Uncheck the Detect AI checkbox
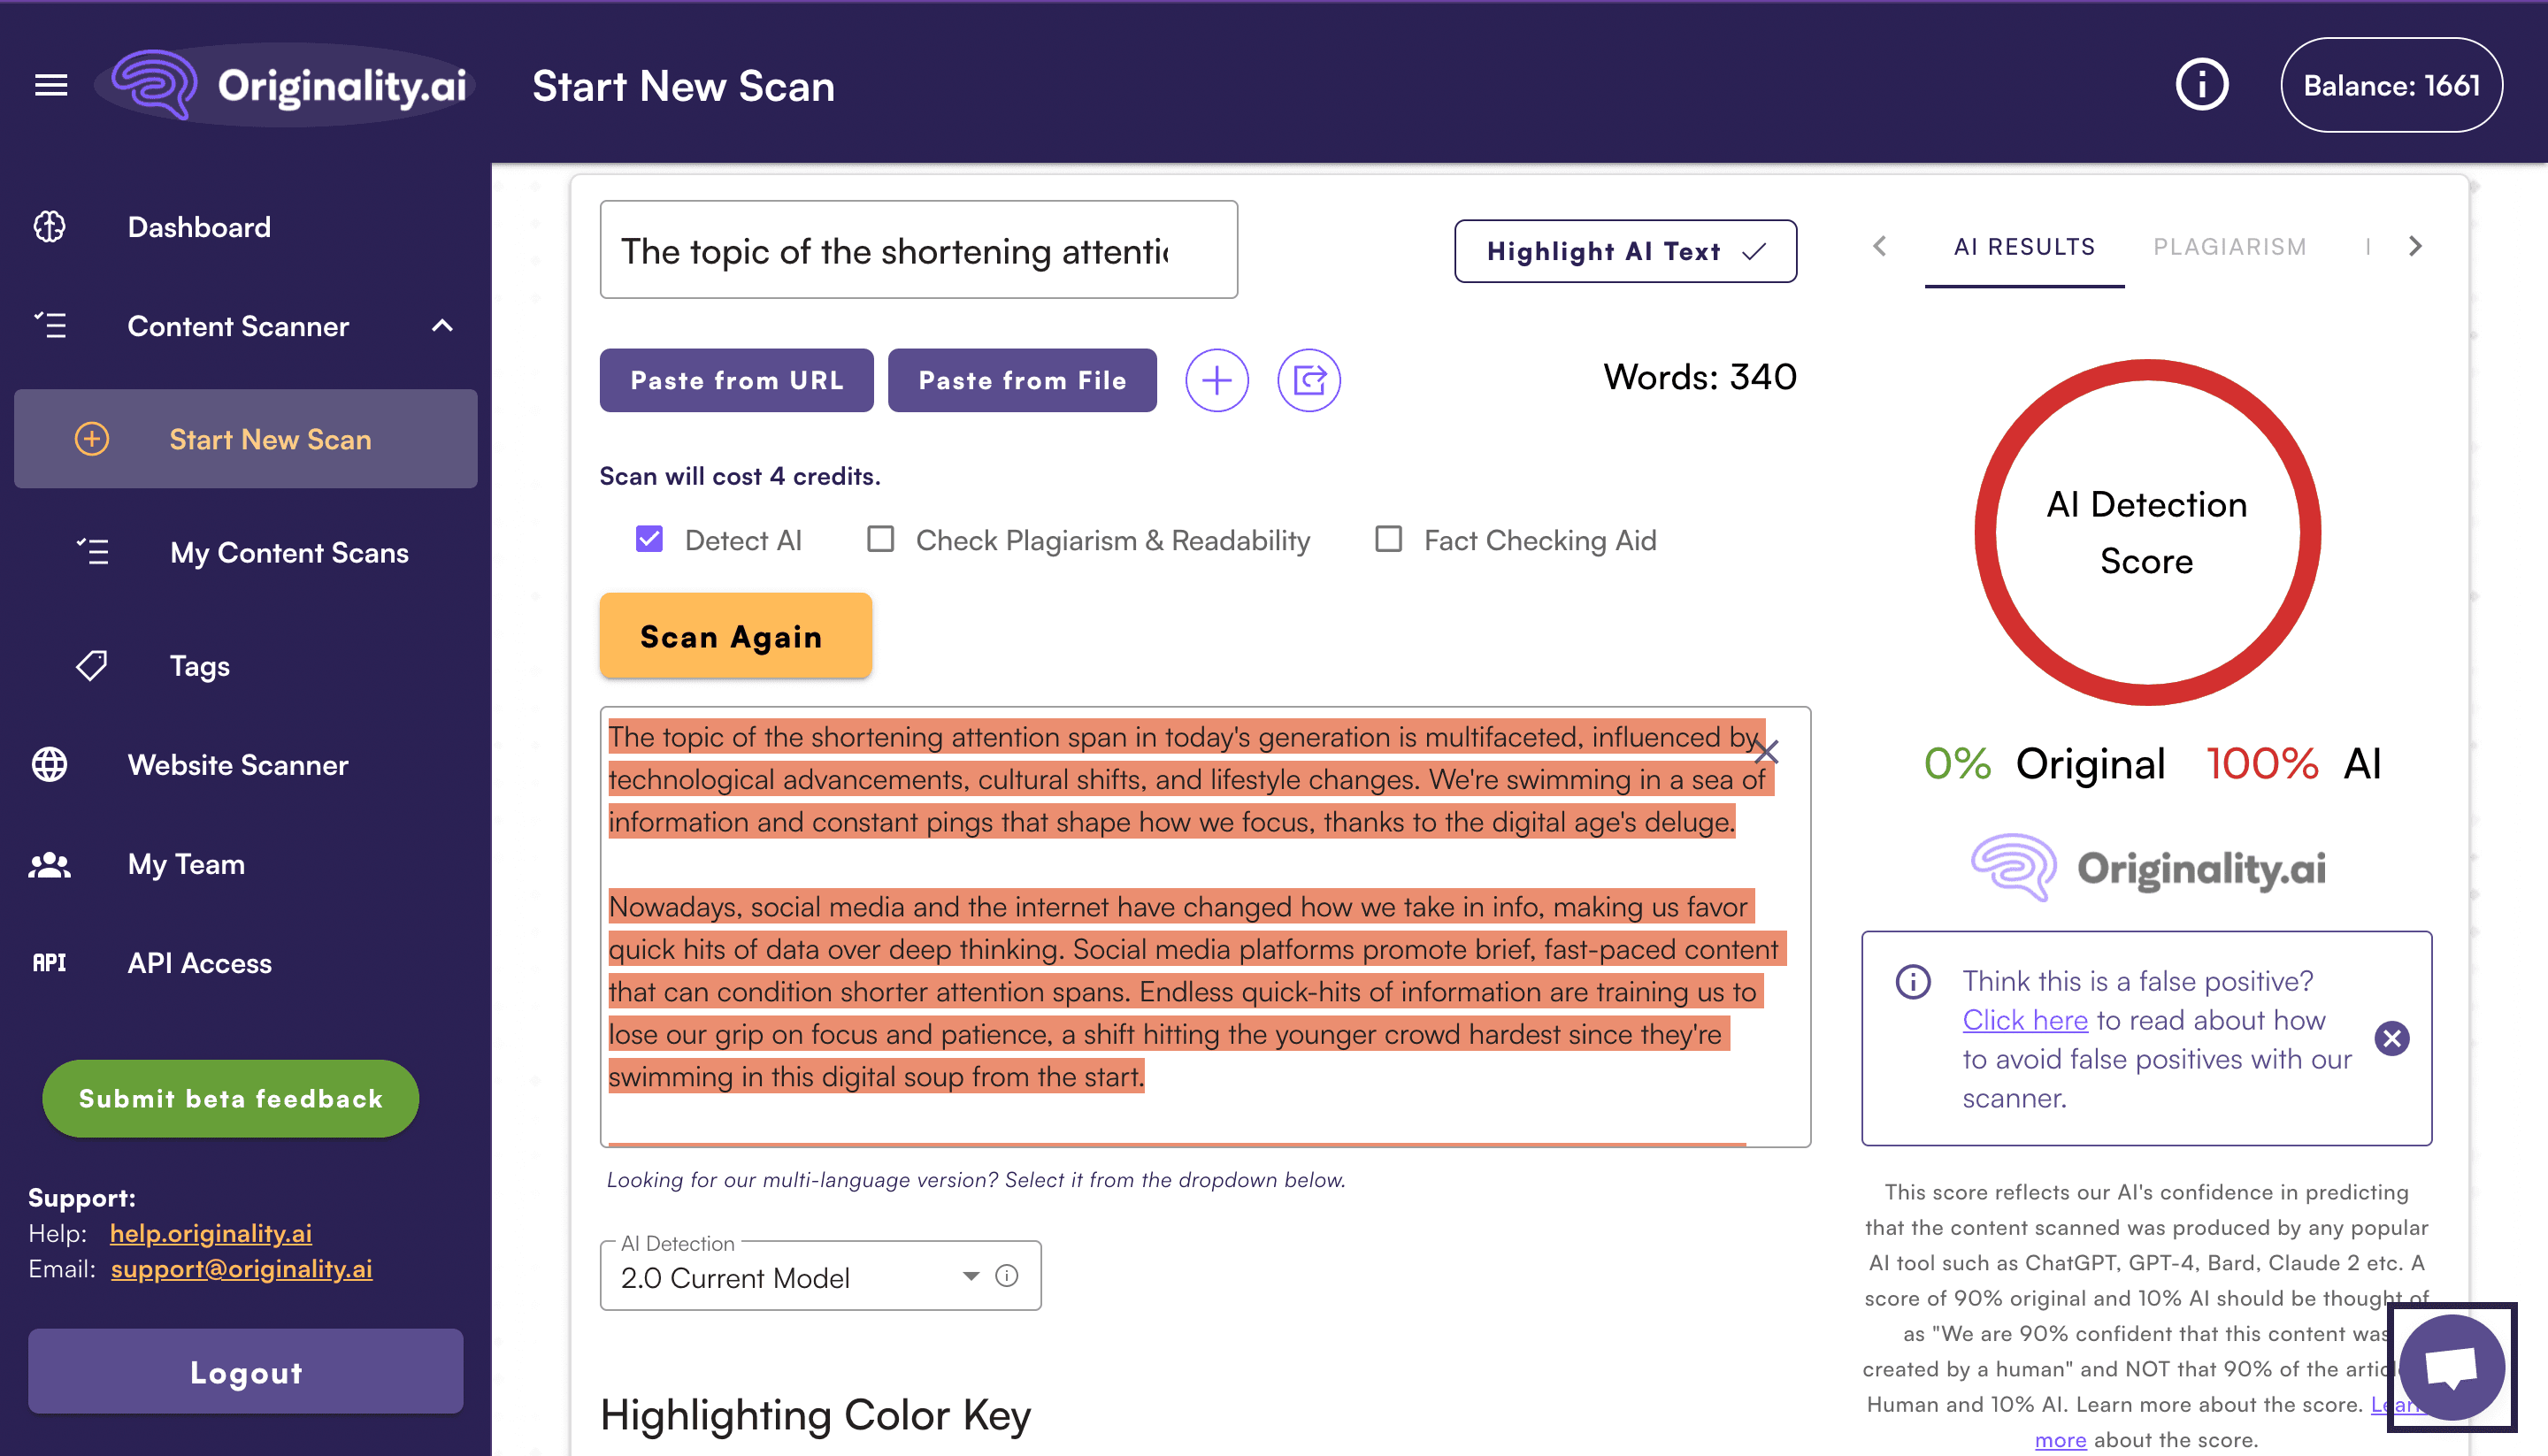The height and width of the screenshot is (1456, 2548). pyautogui.click(x=649, y=540)
